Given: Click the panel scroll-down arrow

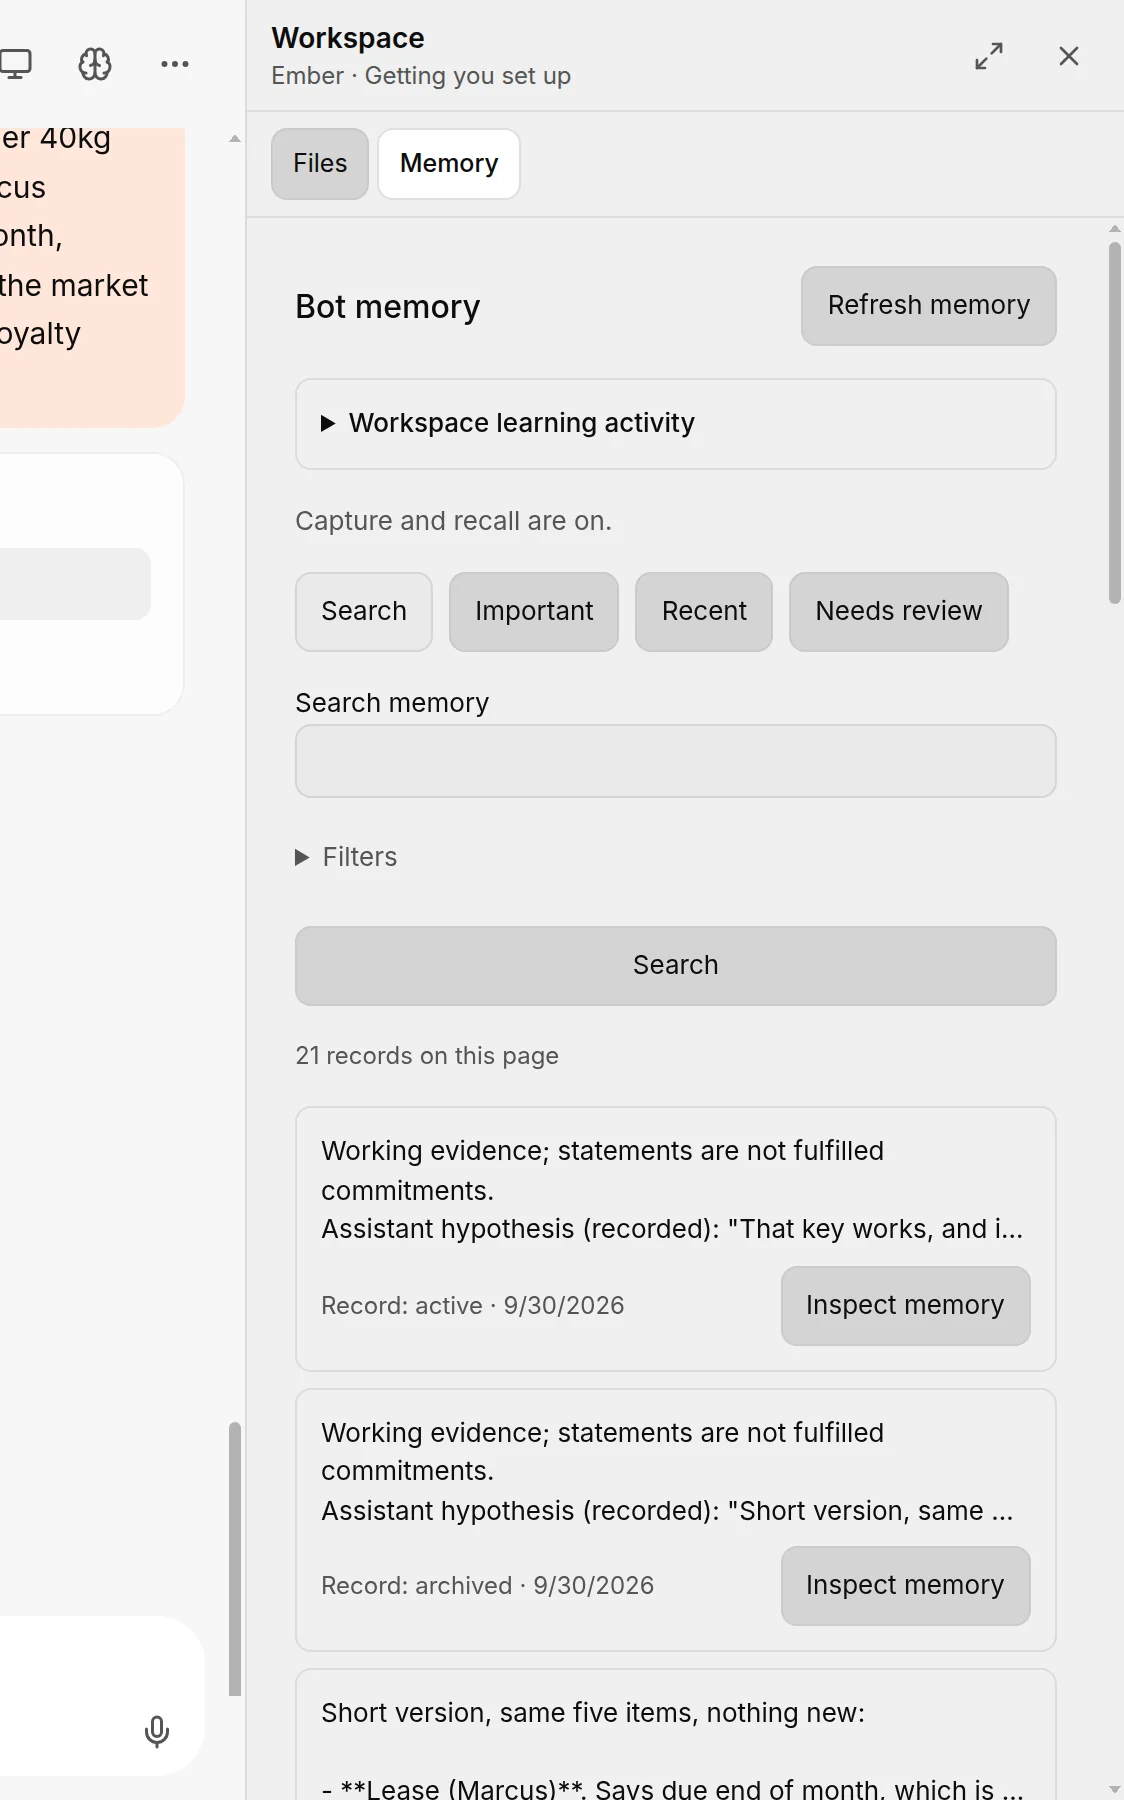Looking at the screenshot, I should point(1115,1789).
